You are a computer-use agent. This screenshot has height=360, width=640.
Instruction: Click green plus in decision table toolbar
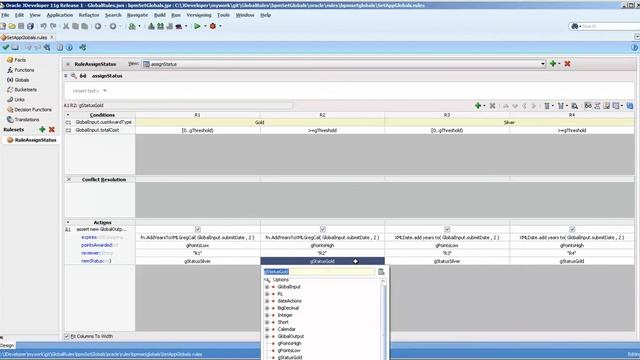coord(478,106)
